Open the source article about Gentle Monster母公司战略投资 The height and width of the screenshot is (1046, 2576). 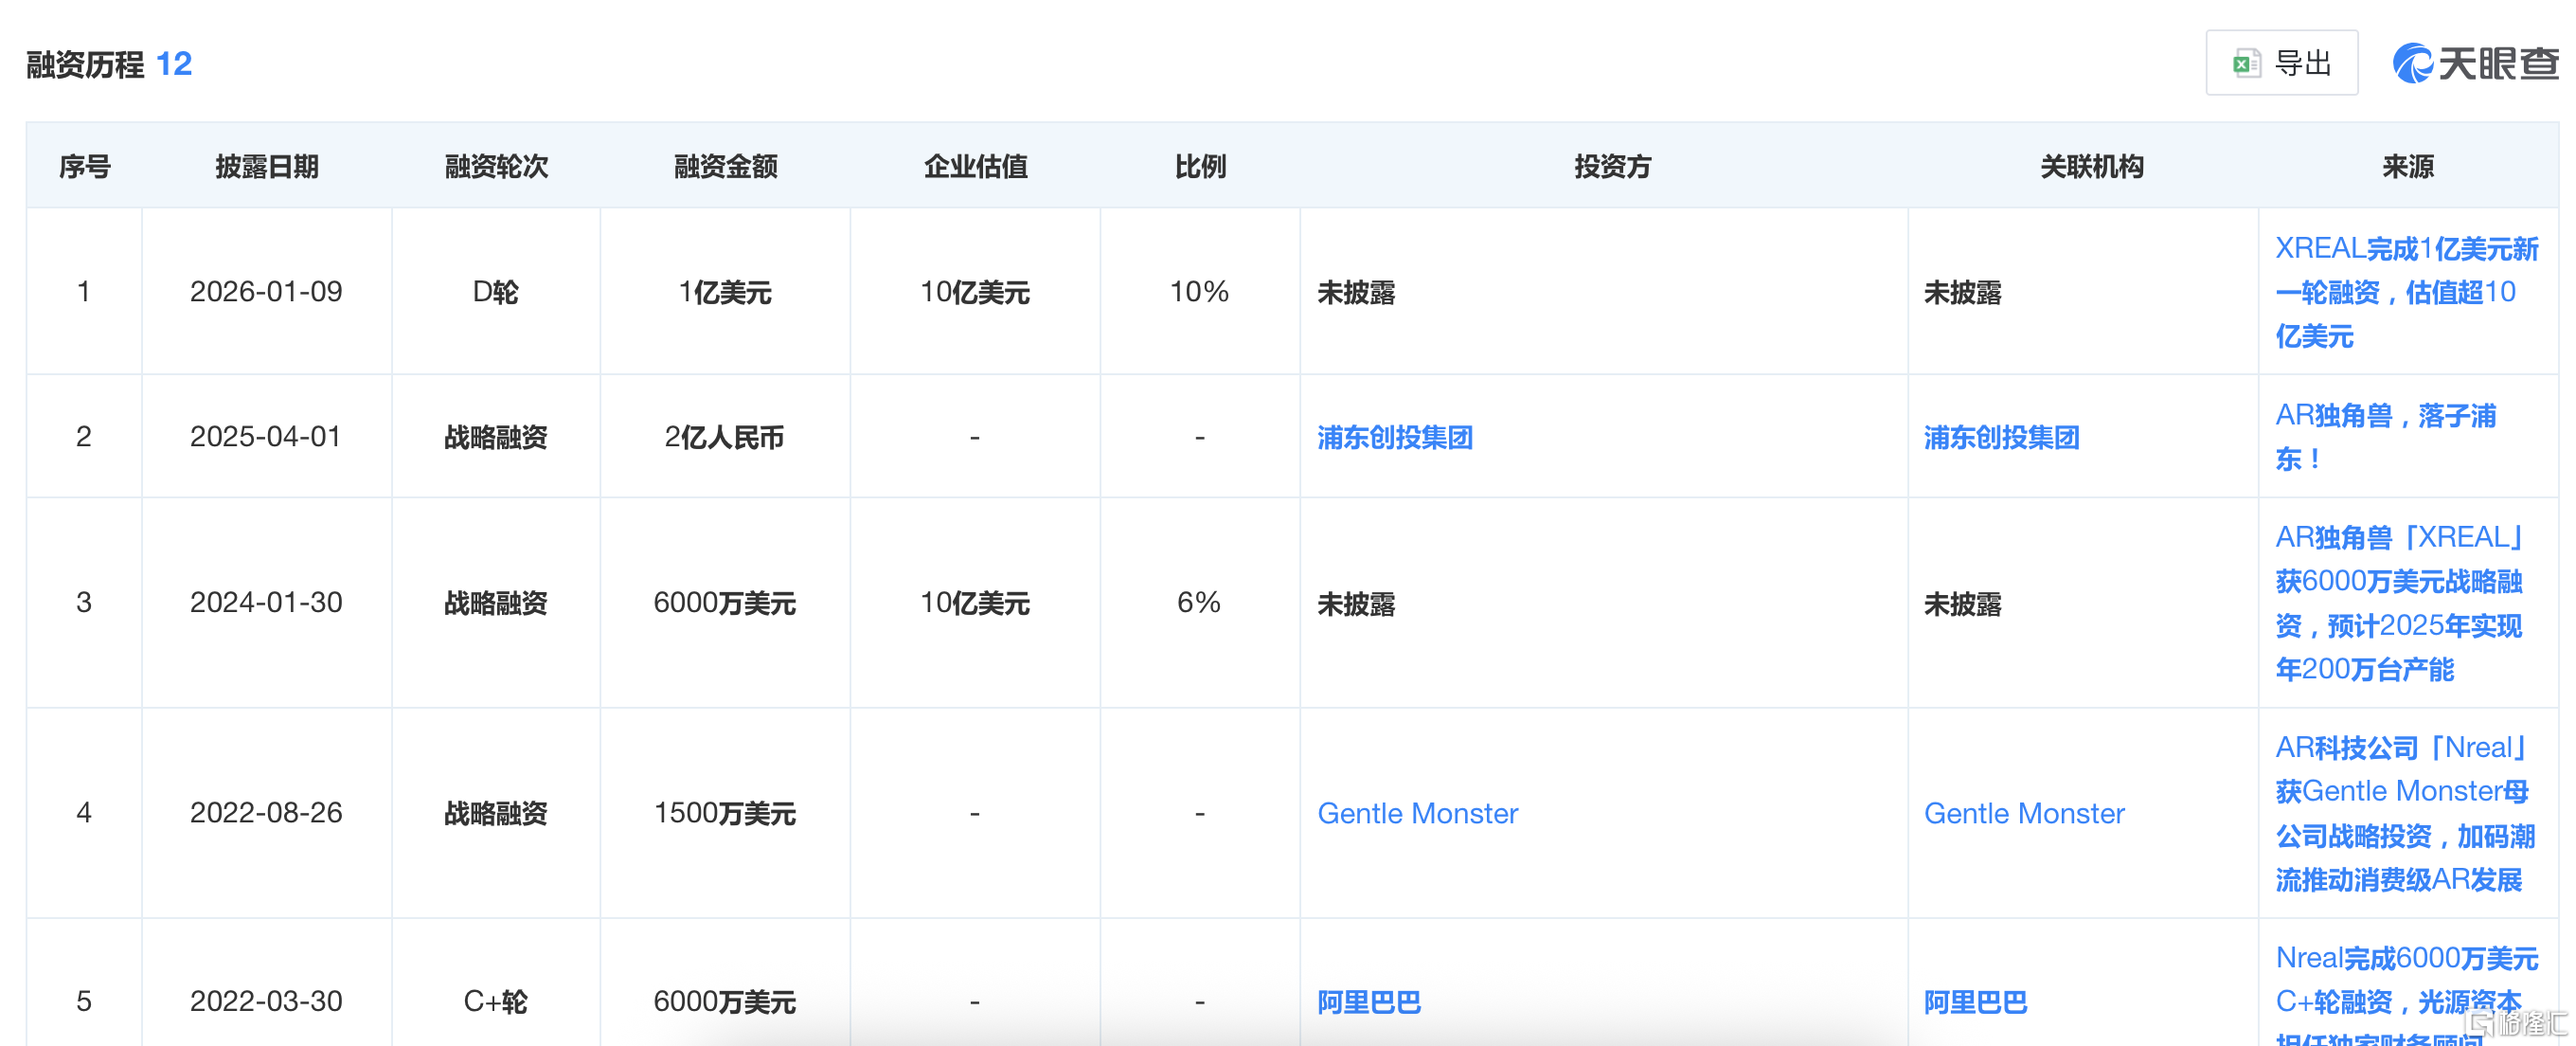point(2404,813)
